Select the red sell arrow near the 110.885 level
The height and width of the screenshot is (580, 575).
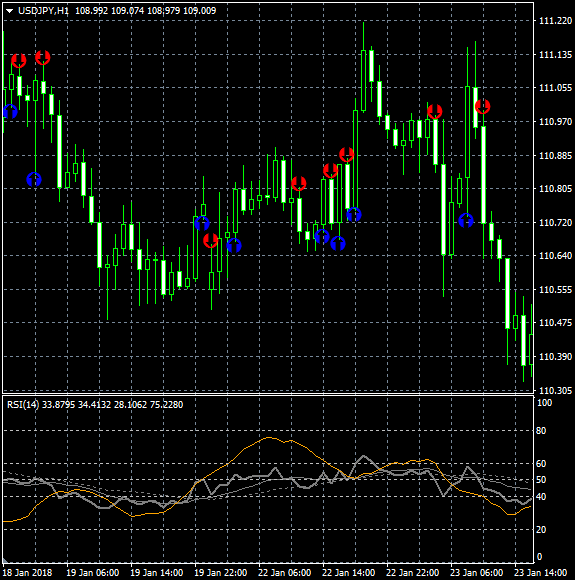(x=346, y=155)
